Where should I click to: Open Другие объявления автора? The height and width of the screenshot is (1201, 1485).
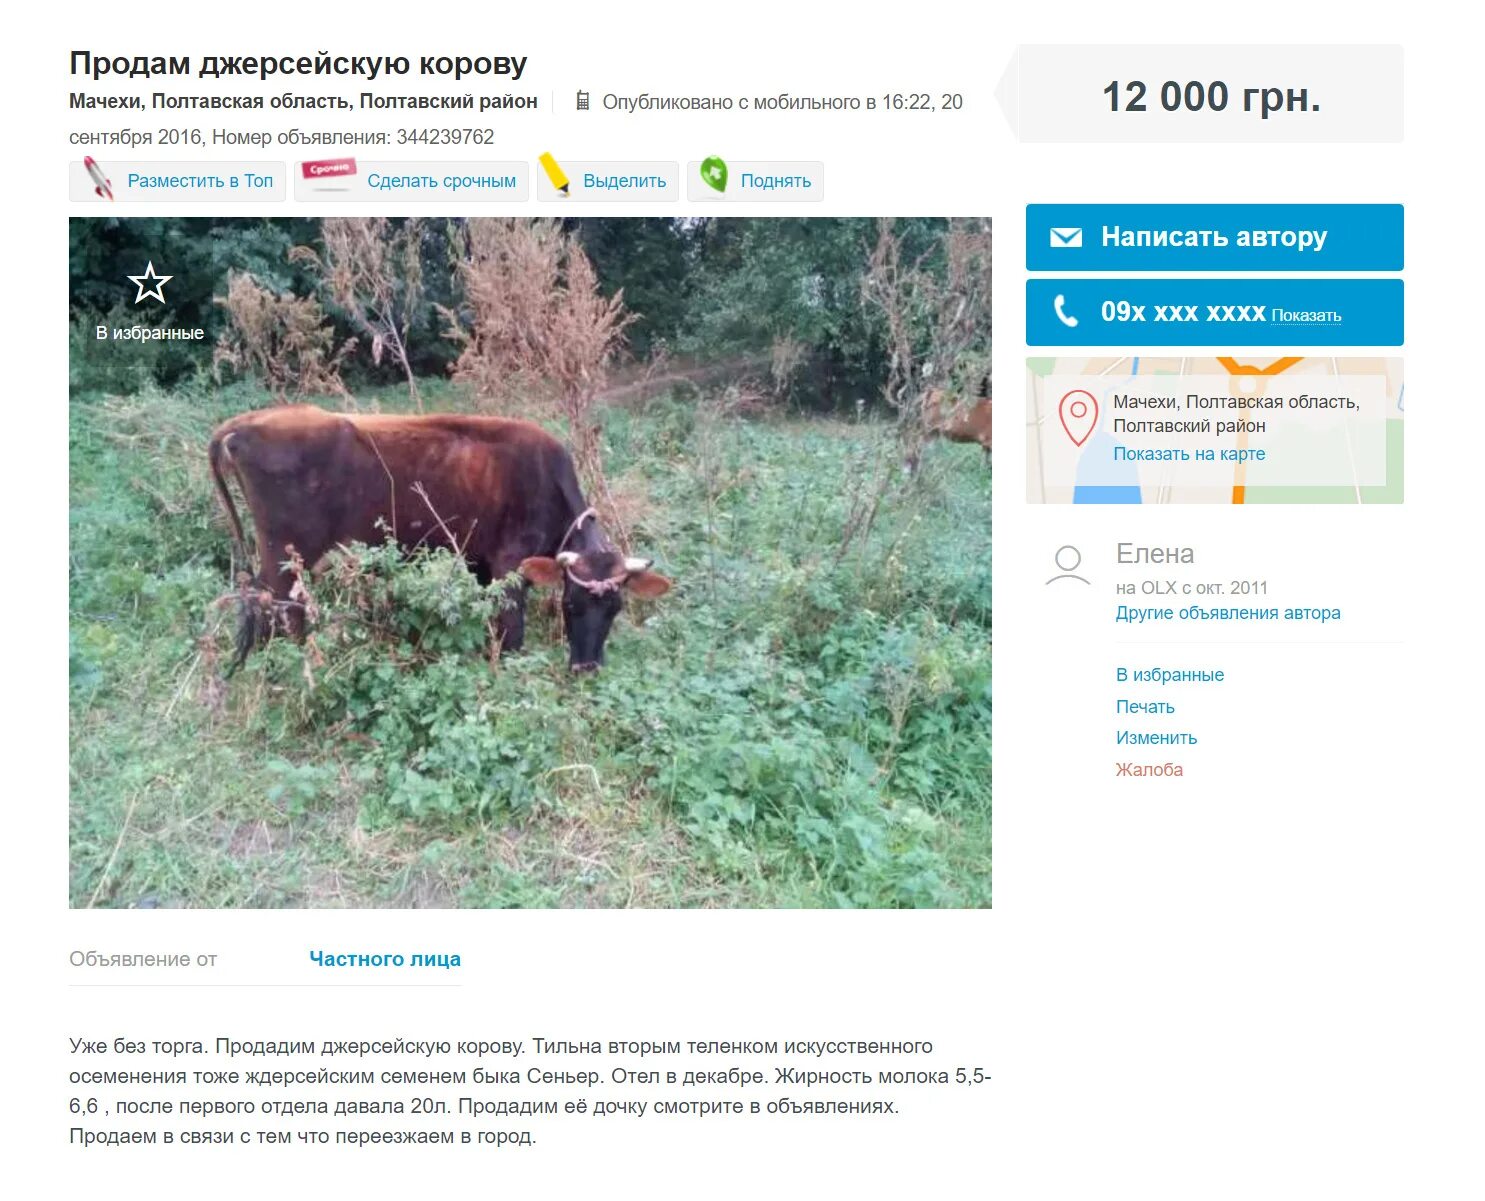tap(1228, 613)
